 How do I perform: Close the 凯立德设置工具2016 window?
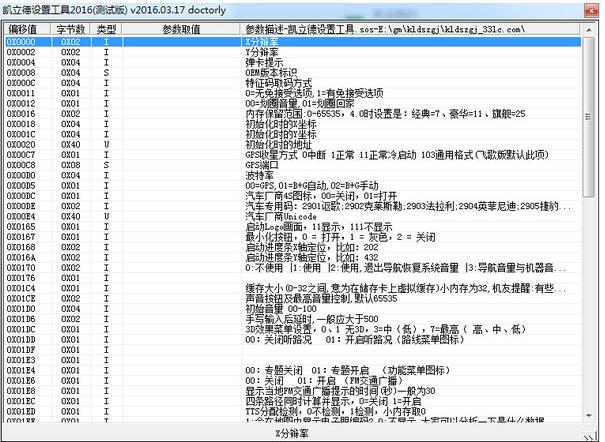pos(591,10)
